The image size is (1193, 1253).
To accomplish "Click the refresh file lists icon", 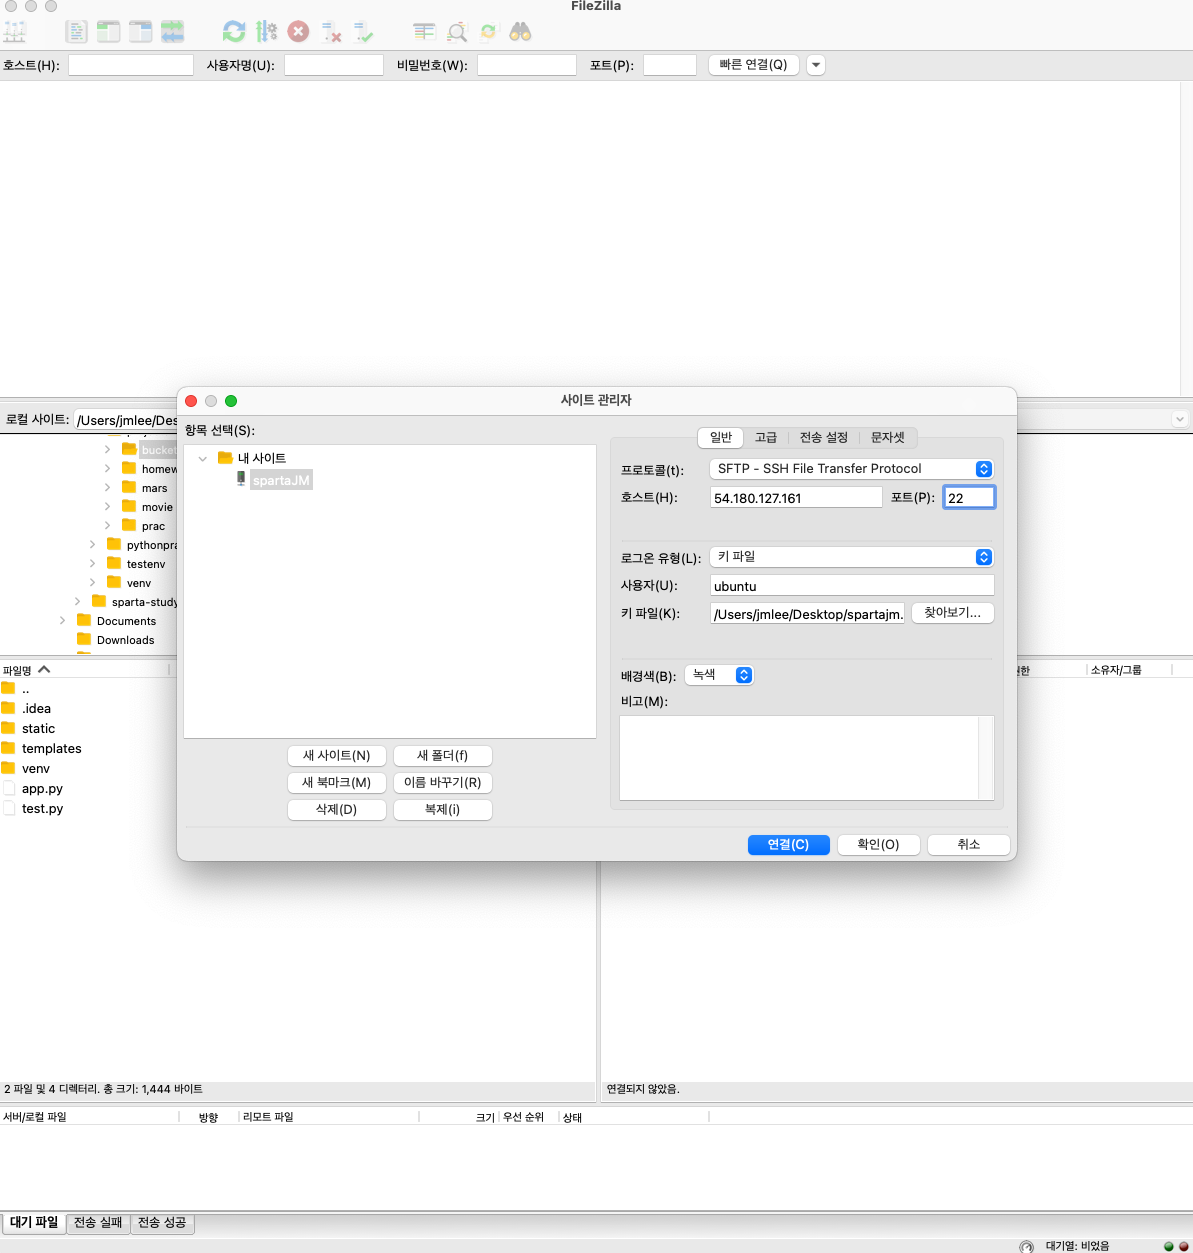I will coord(234,32).
